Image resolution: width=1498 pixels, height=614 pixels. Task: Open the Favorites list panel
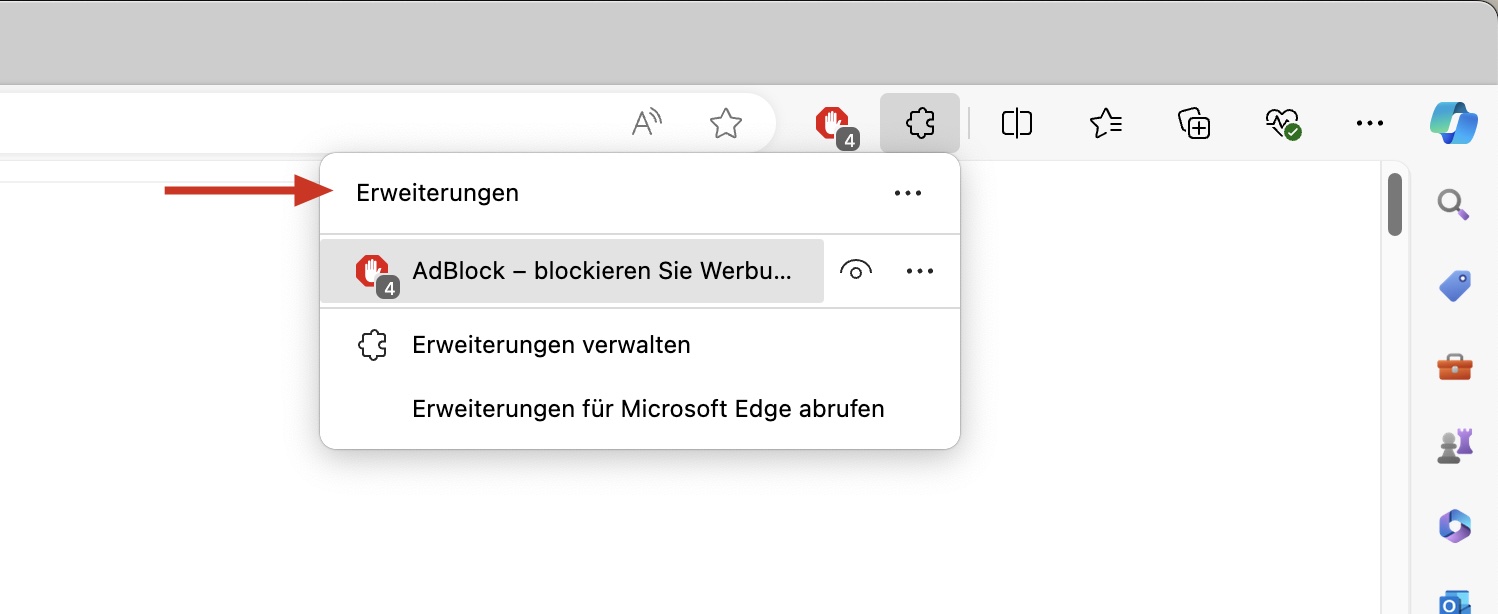click(1105, 123)
